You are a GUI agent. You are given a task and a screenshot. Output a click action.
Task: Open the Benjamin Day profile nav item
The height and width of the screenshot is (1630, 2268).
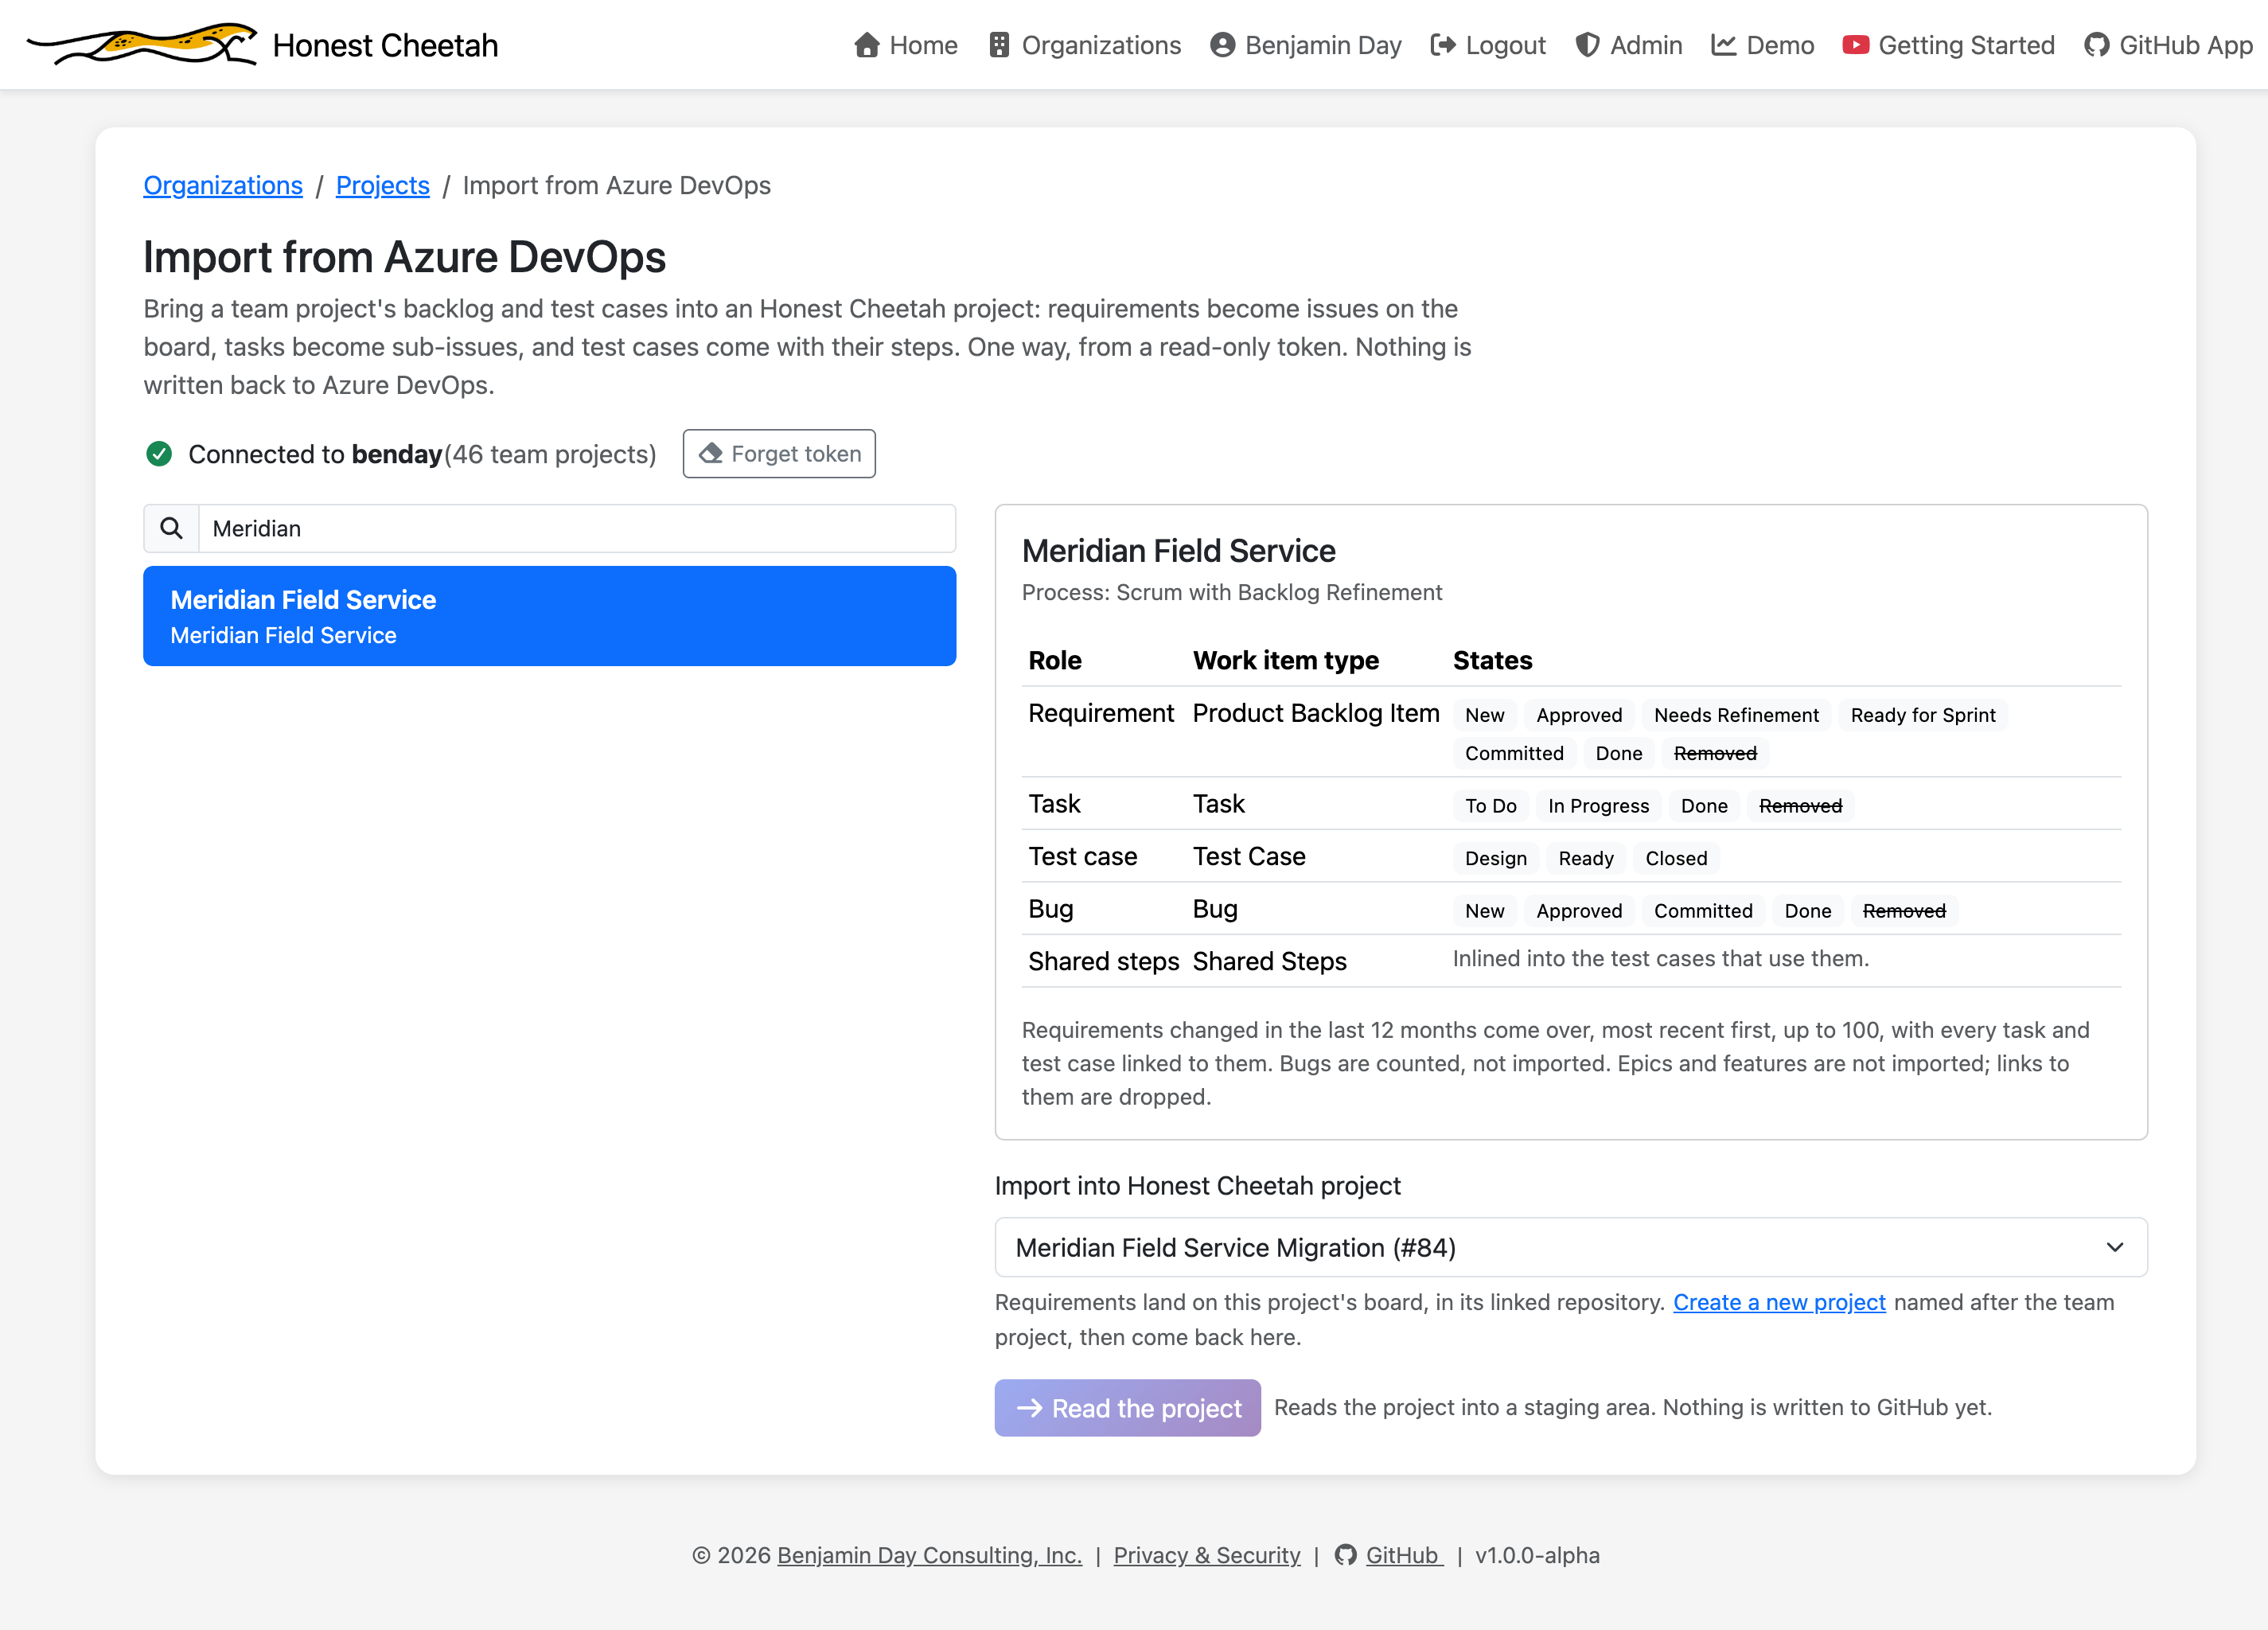point(1306,45)
